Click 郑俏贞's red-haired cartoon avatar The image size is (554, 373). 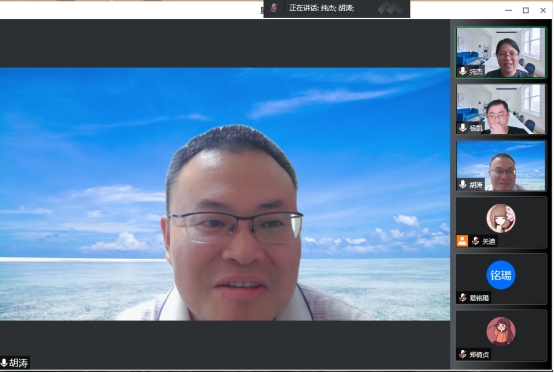click(x=501, y=331)
